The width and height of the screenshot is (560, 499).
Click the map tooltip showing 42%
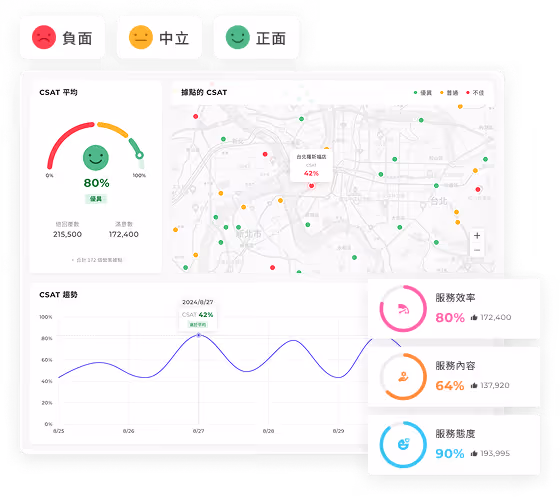pos(311,166)
